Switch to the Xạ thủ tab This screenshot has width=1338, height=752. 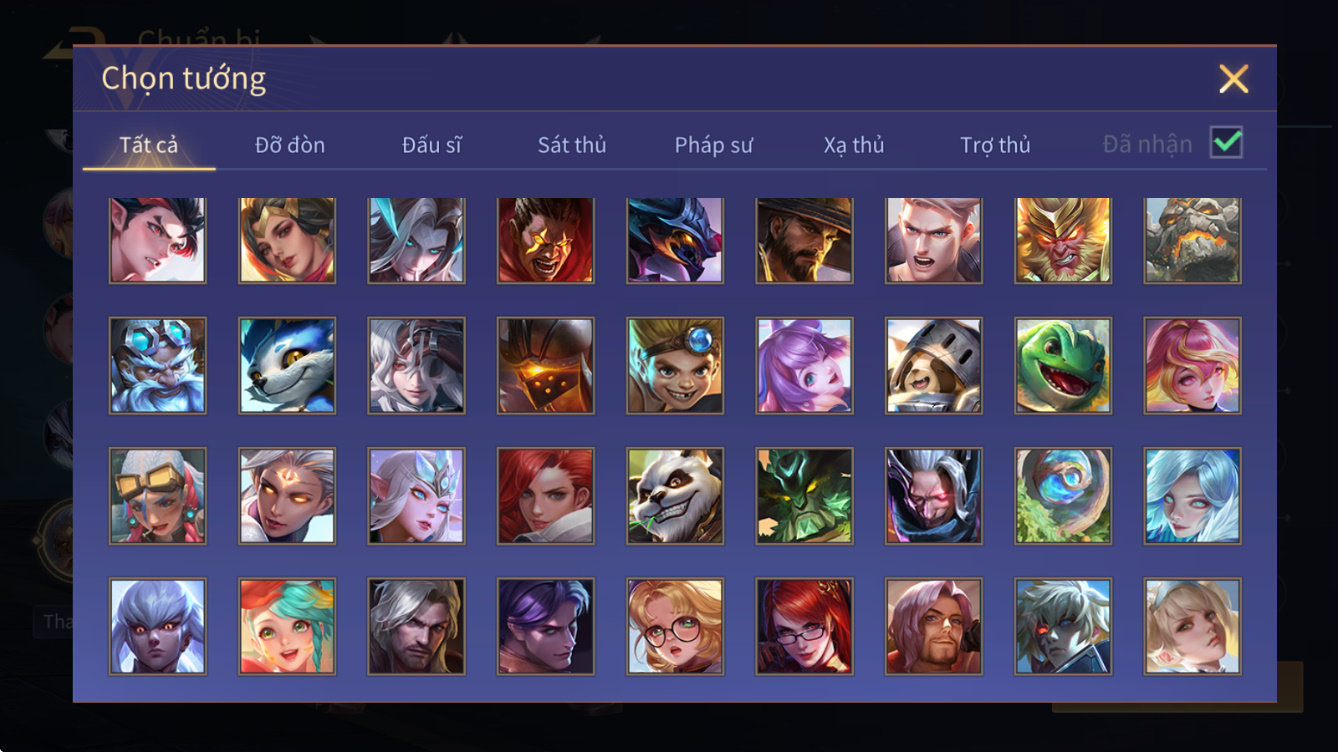(854, 145)
